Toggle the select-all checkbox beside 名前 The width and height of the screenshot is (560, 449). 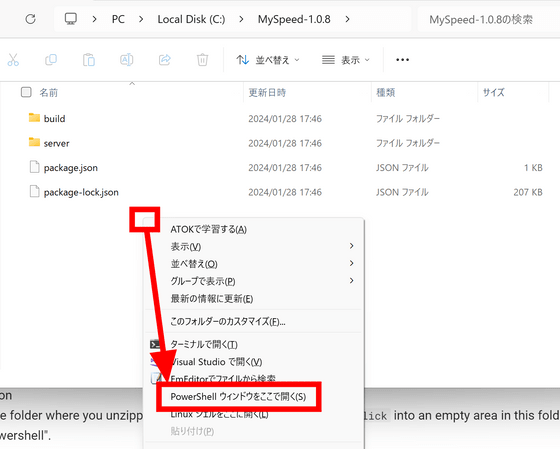[26, 92]
